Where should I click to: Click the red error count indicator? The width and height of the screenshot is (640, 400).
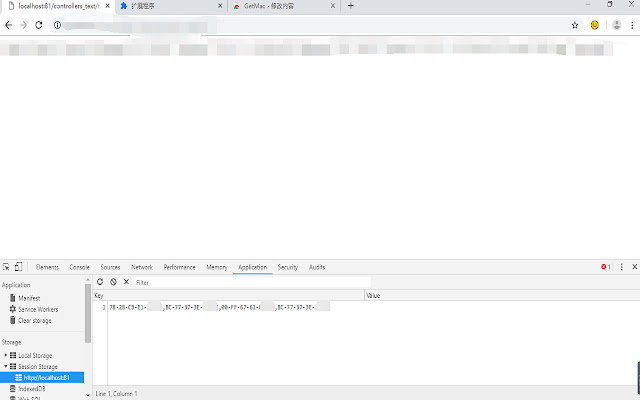click(x=606, y=267)
